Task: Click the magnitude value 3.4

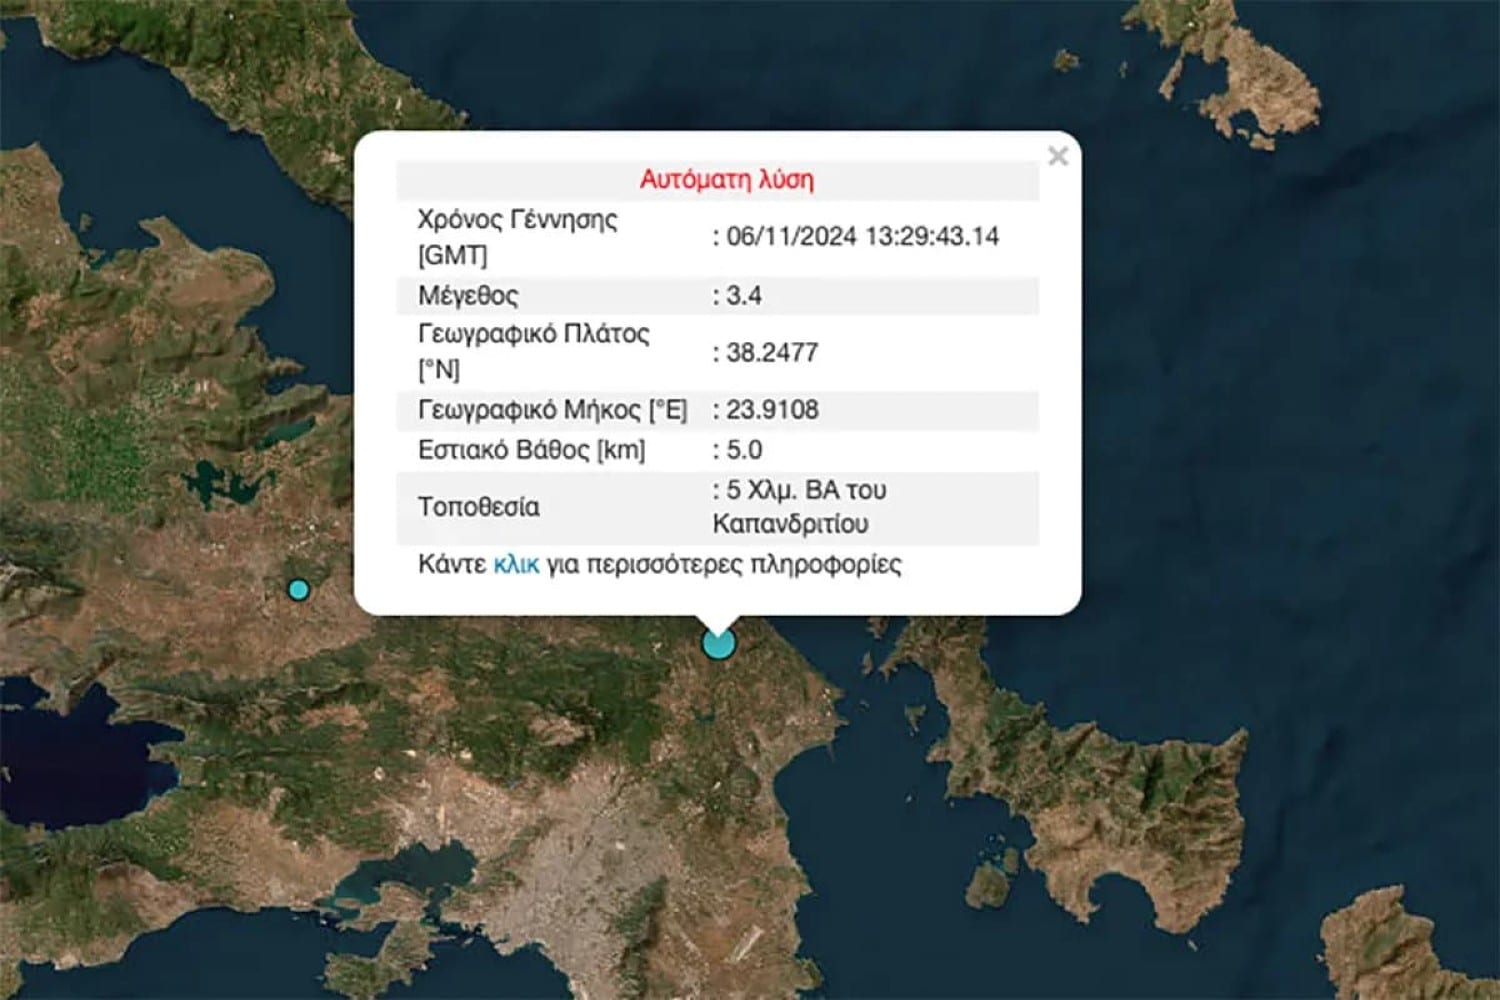Action: click(x=743, y=296)
